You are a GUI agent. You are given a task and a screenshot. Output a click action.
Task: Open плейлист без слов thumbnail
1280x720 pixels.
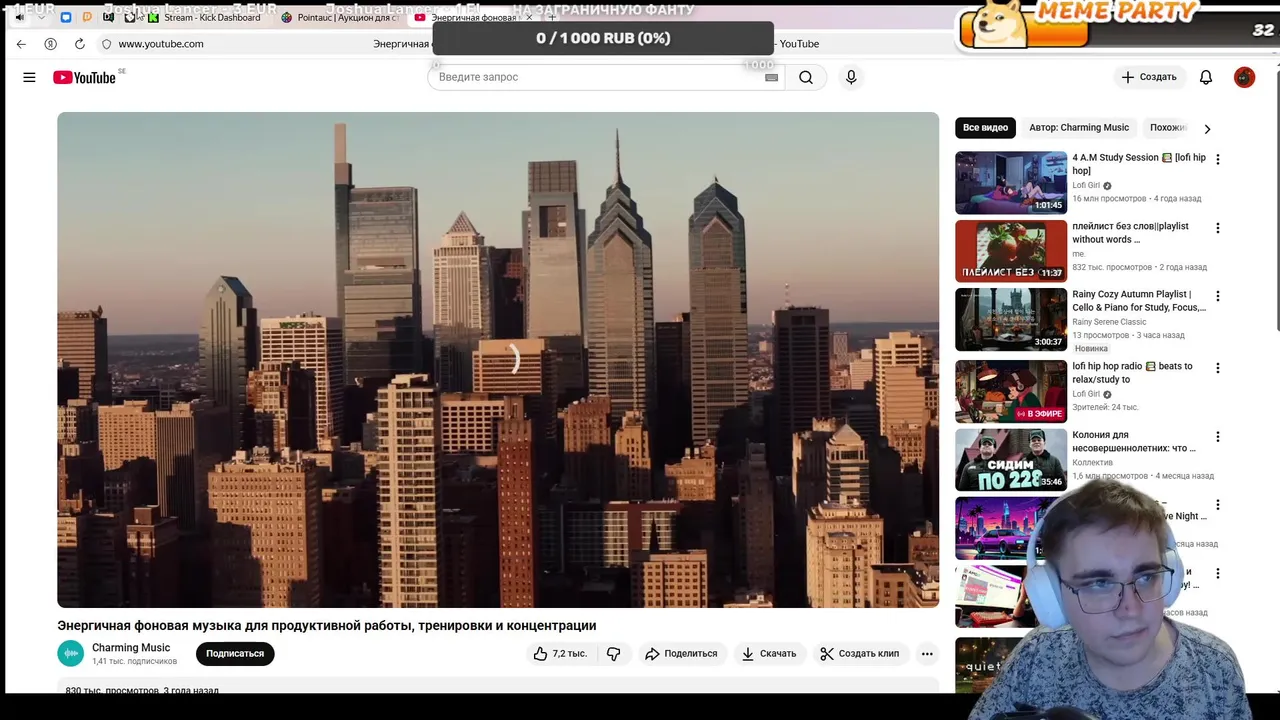pyautogui.click(x=1011, y=251)
